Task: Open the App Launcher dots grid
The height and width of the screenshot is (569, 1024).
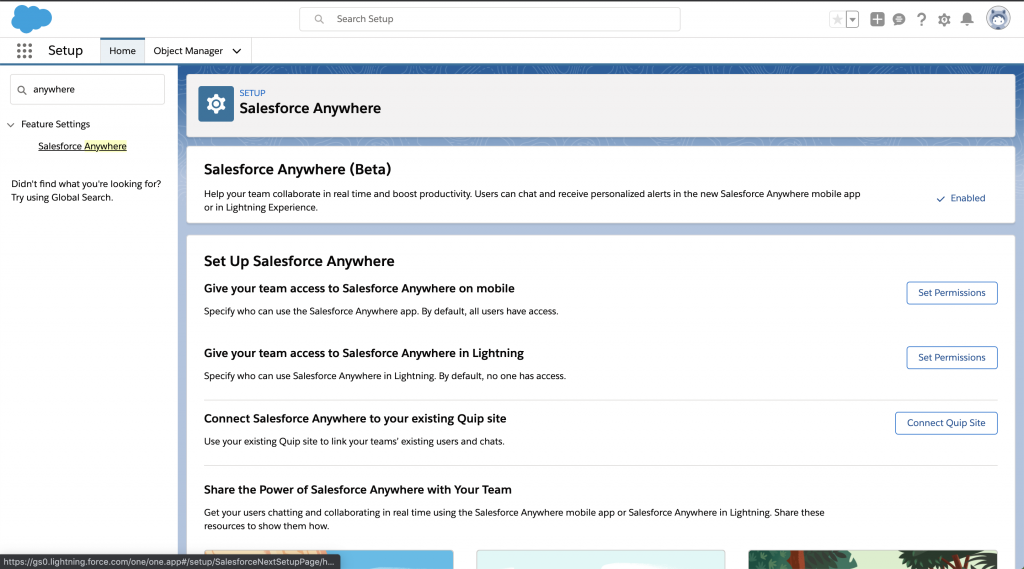Action: [24, 51]
